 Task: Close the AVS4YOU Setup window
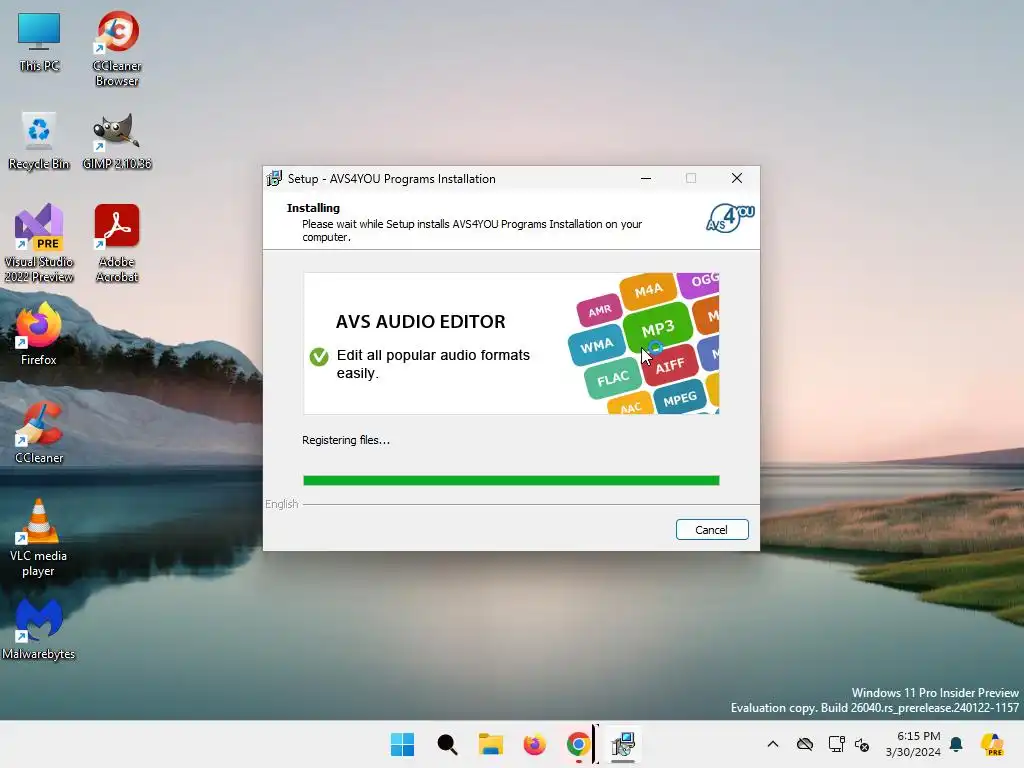click(737, 178)
